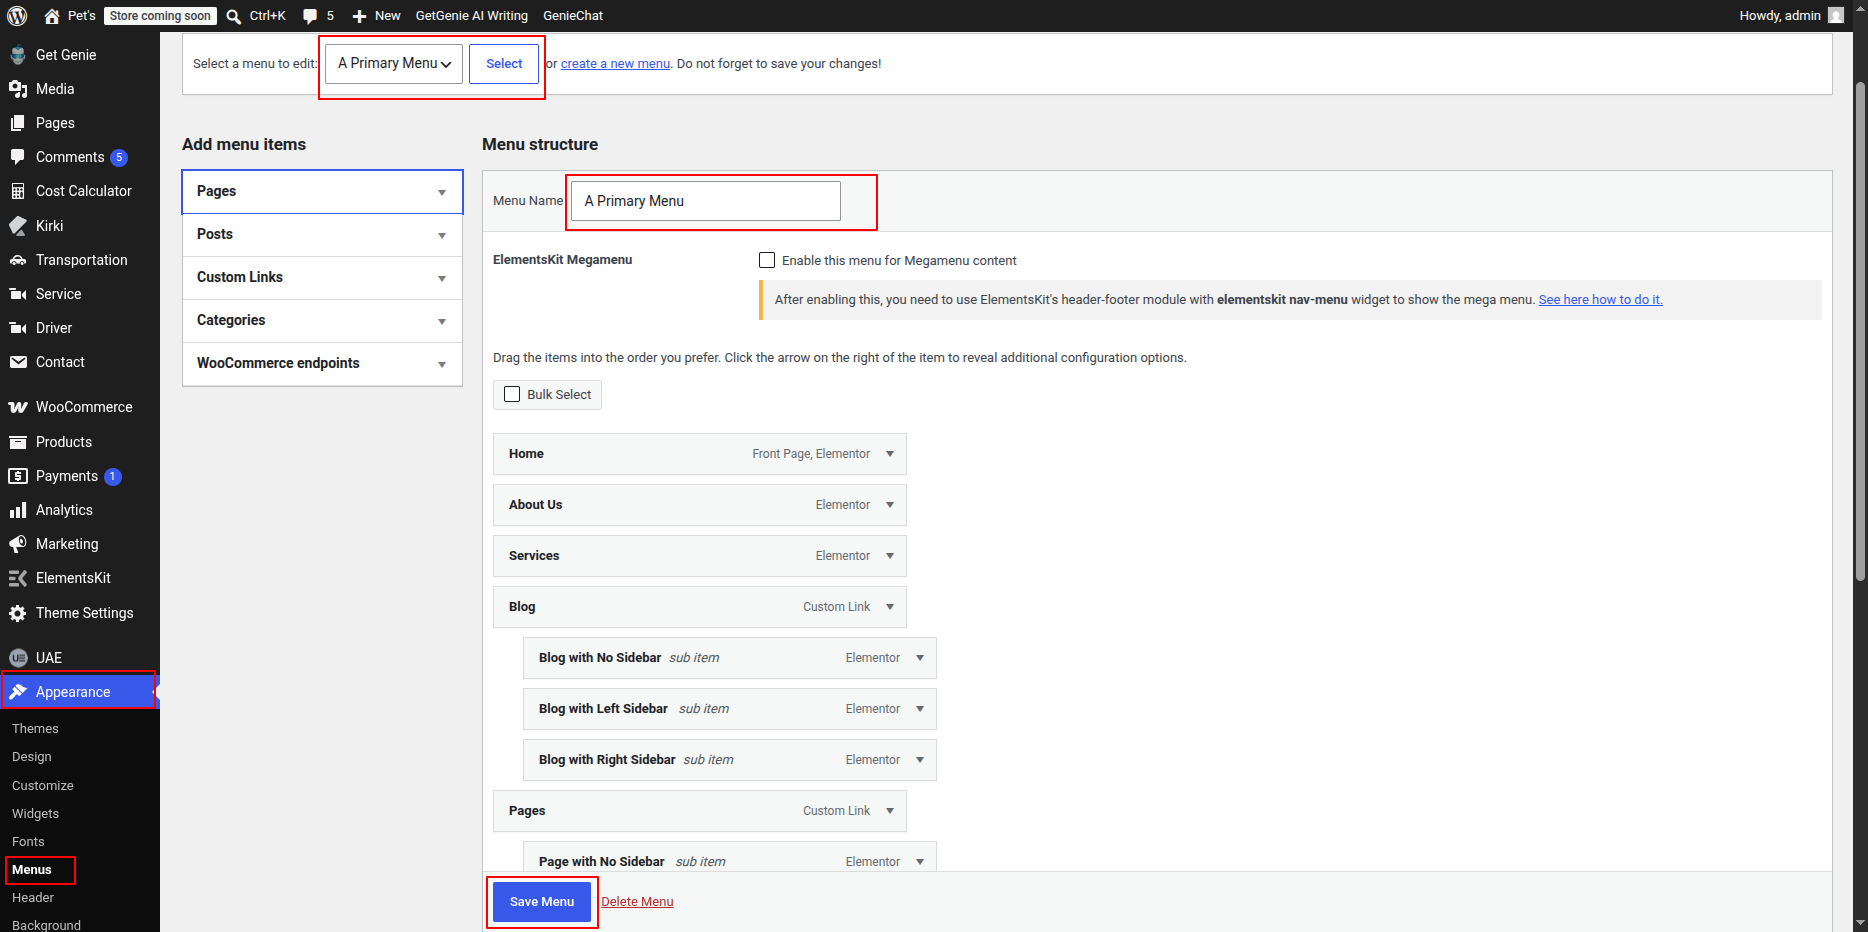Open Widgets submenu item
This screenshot has height=932, width=1868.
click(35, 814)
